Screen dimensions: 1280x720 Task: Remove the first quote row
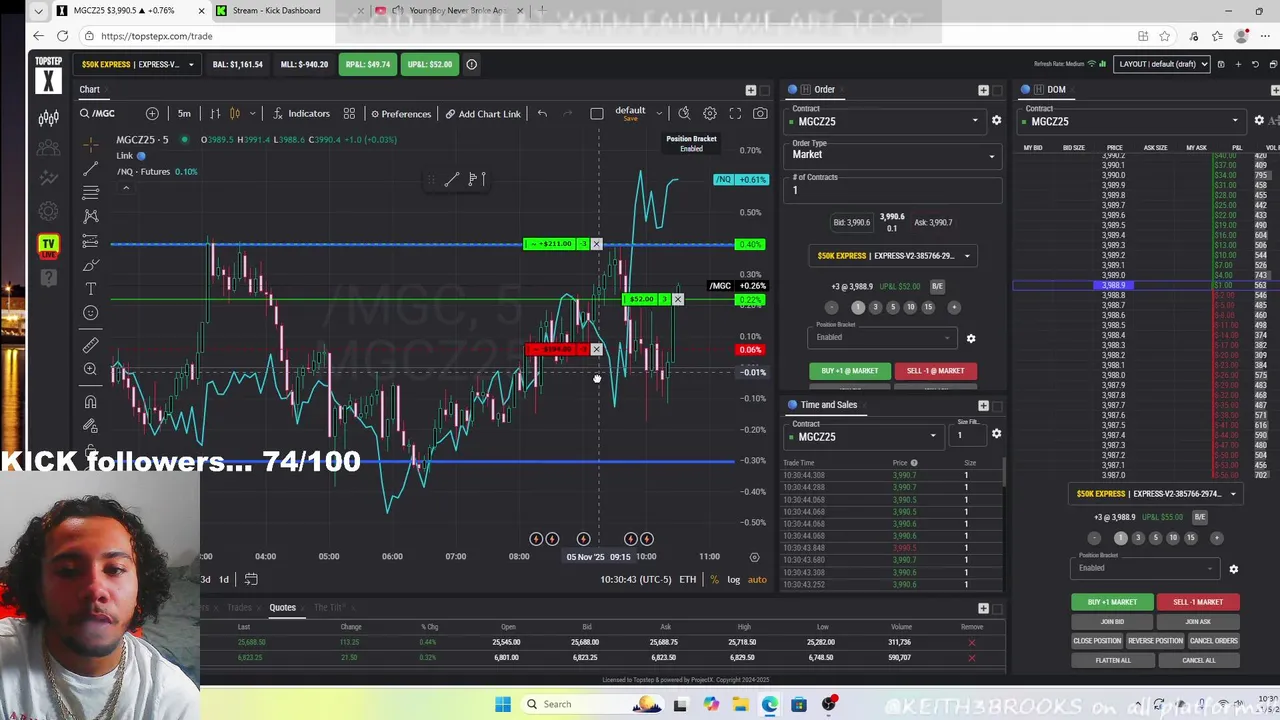971,642
